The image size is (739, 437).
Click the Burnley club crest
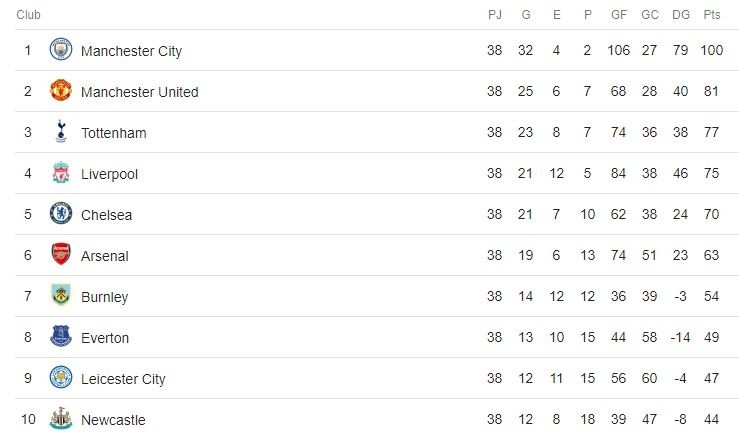61,296
